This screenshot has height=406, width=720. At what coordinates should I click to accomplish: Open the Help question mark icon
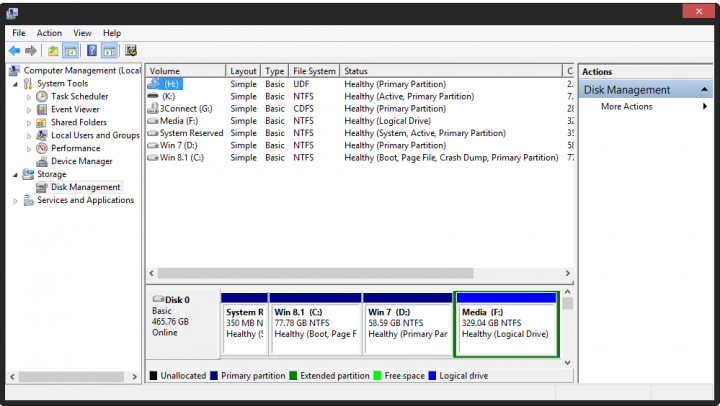92,51
